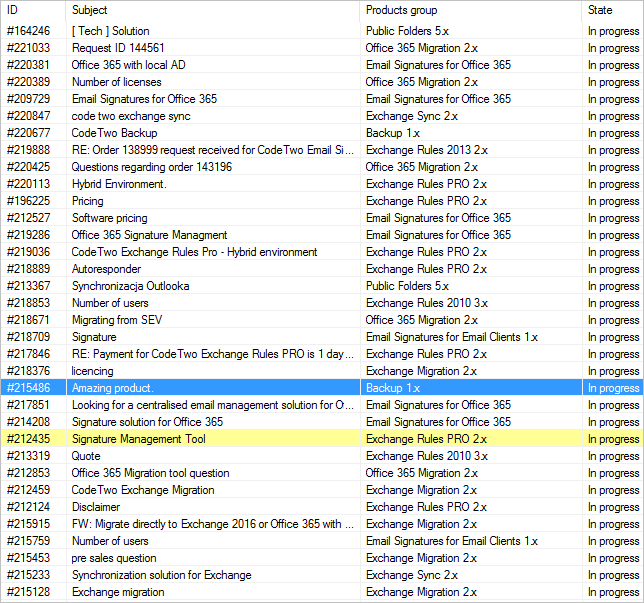This screenshot has height=603, width=644.
Task: Select ticket #213319
Action: [x=28, y=456]
